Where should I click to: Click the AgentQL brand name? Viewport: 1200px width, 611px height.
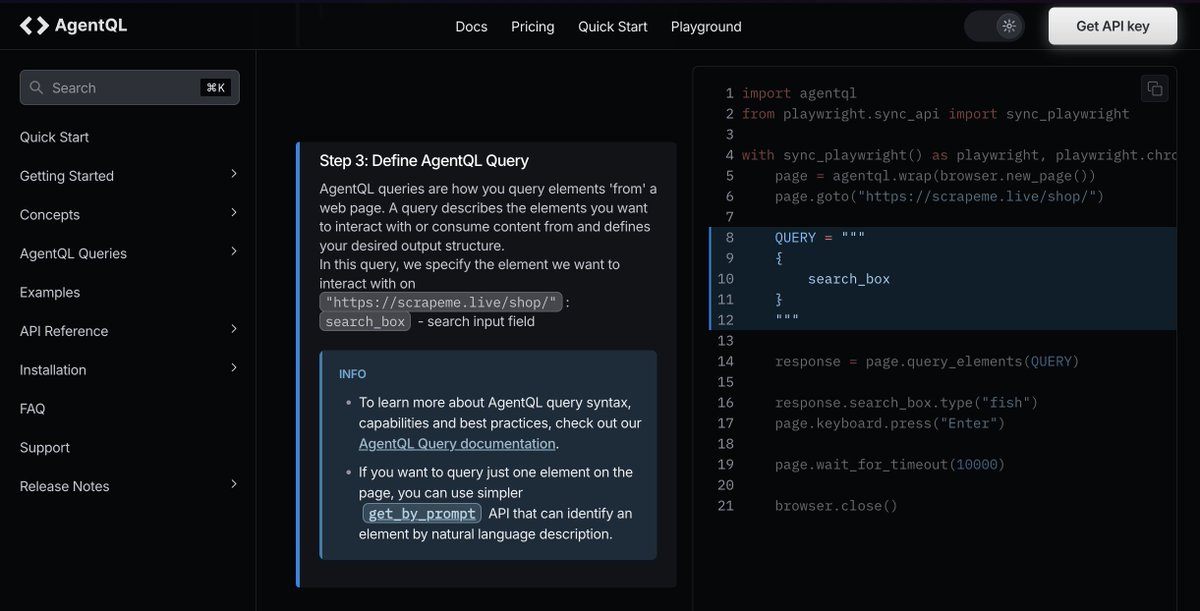[90, 26]
